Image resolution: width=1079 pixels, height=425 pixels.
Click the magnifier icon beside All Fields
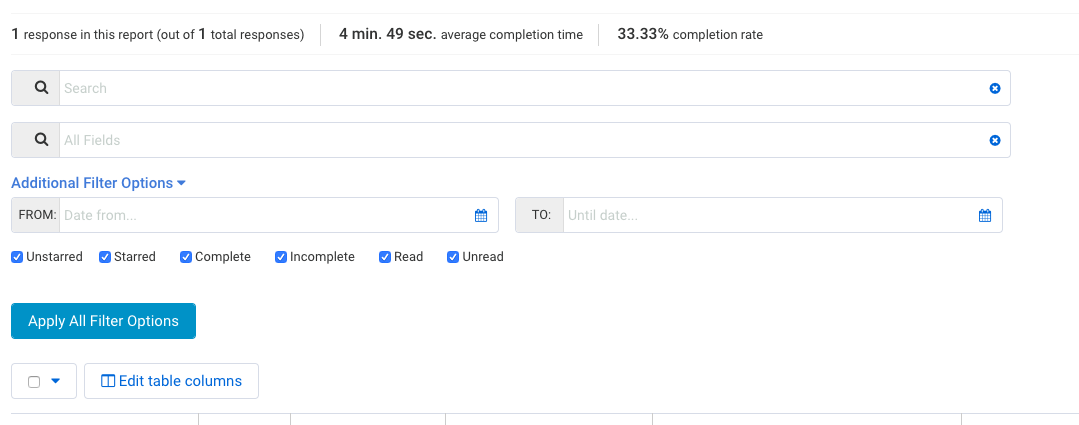coord(42,140)
